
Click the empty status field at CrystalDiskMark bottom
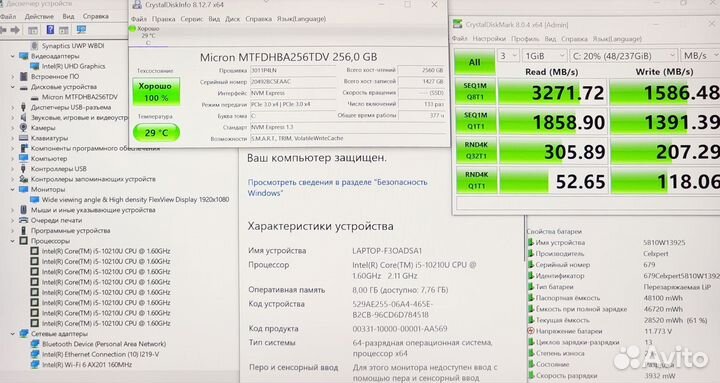coord(588,203)
